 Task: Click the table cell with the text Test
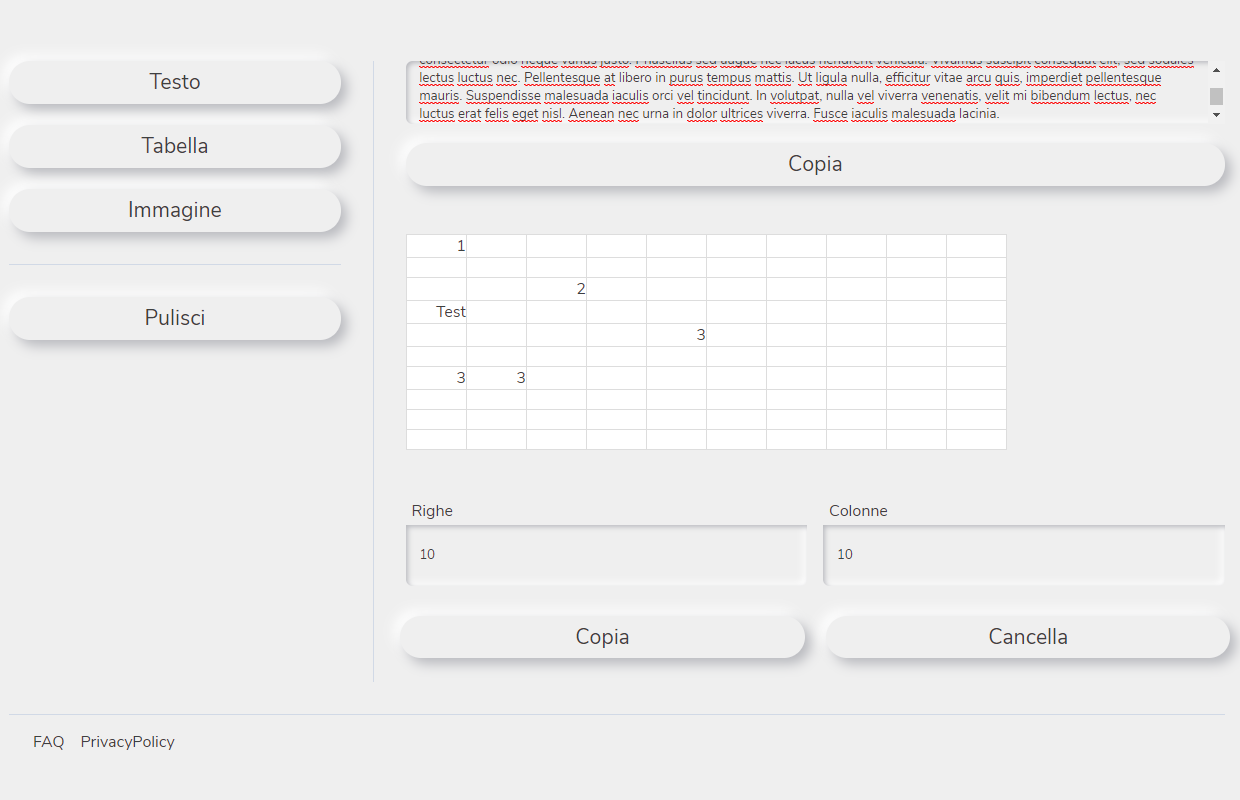[x=437, y=312]
